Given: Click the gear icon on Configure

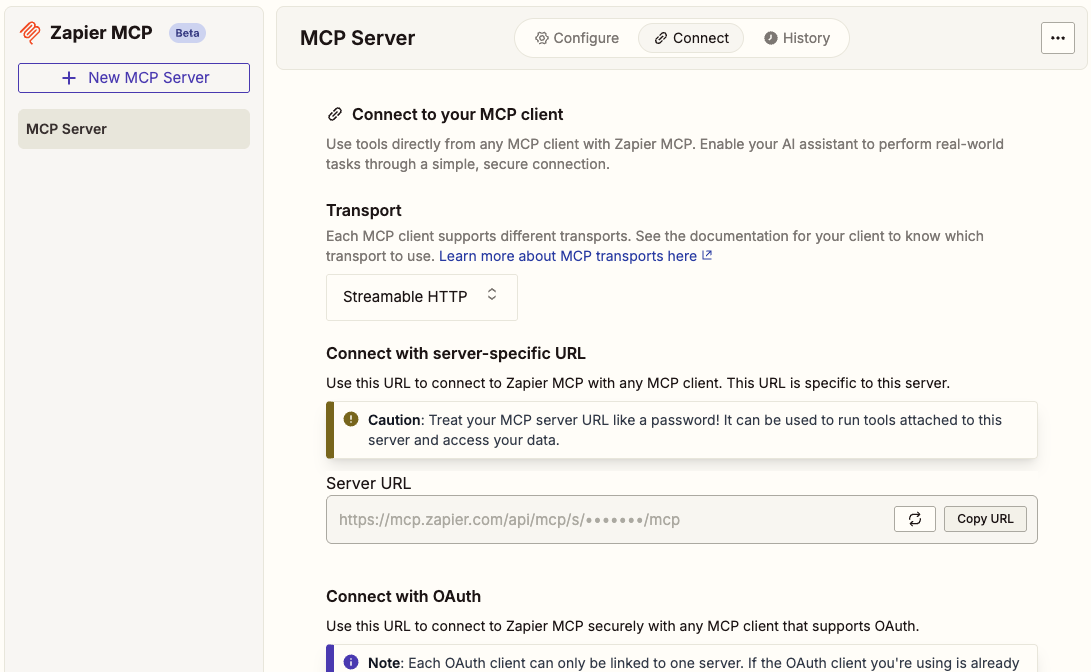Looking at the screenshot, I should 542,38.
